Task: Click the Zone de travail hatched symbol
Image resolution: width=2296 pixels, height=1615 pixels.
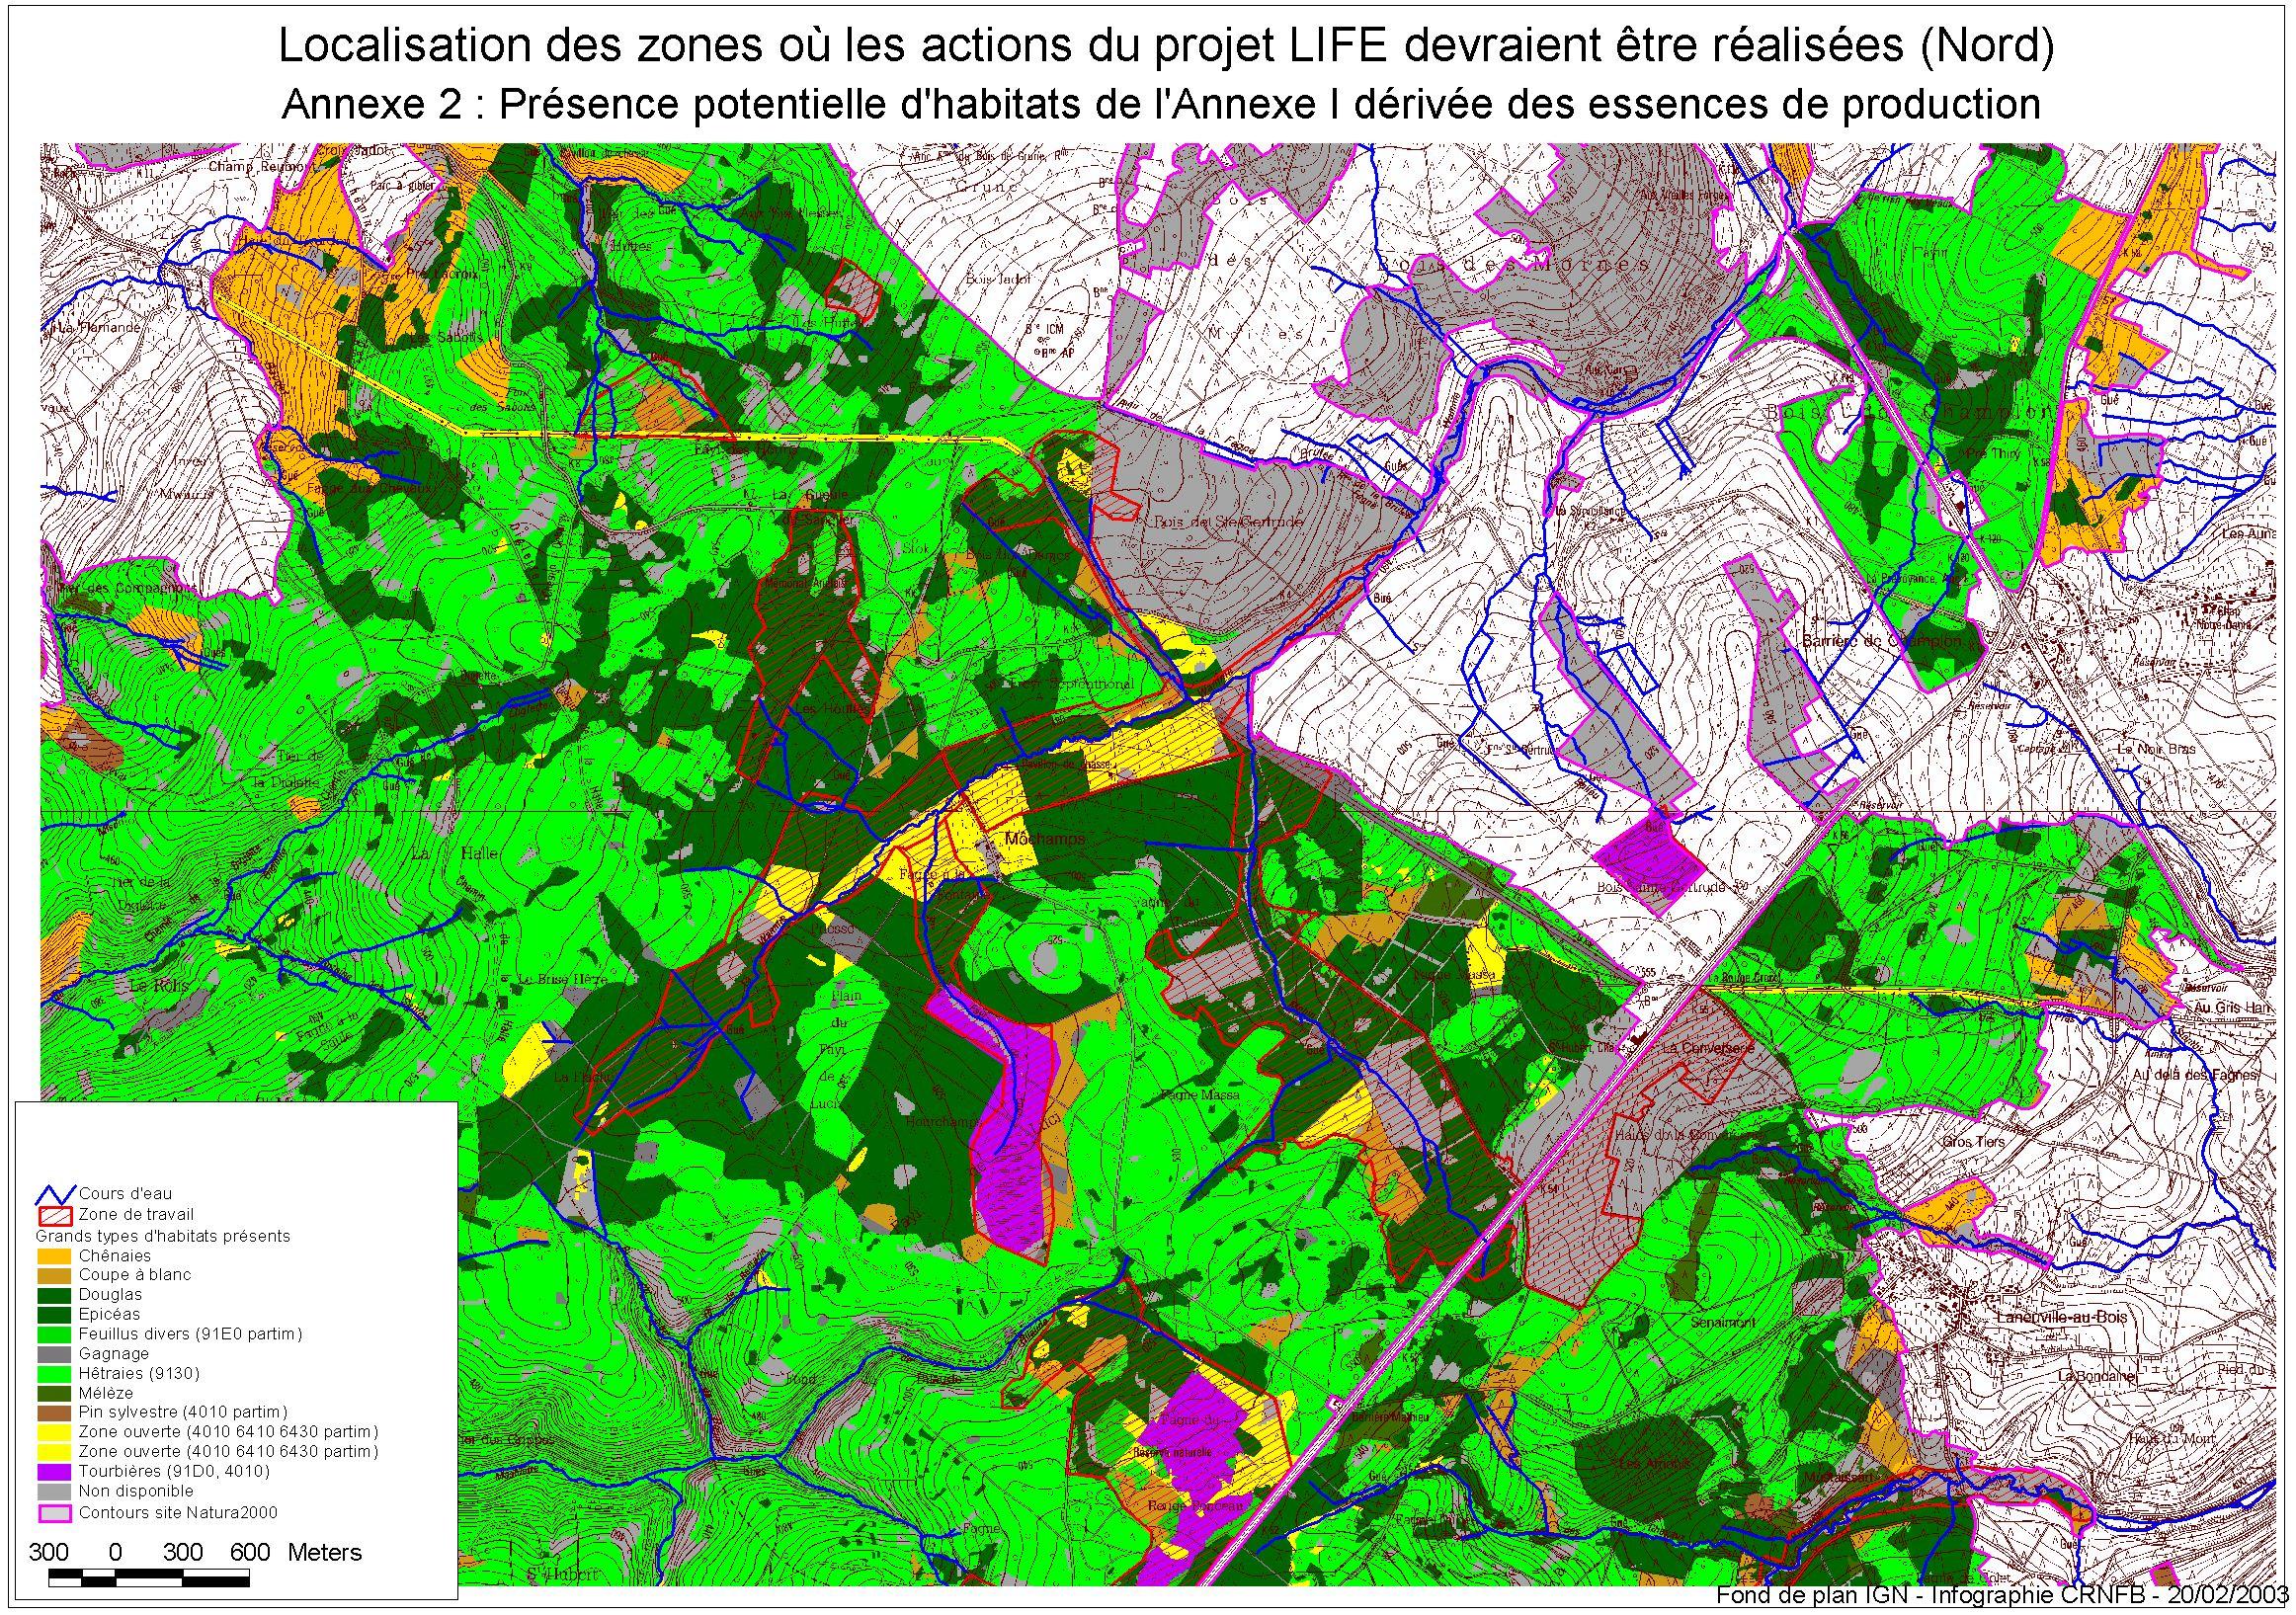Action: point(57,1216)
